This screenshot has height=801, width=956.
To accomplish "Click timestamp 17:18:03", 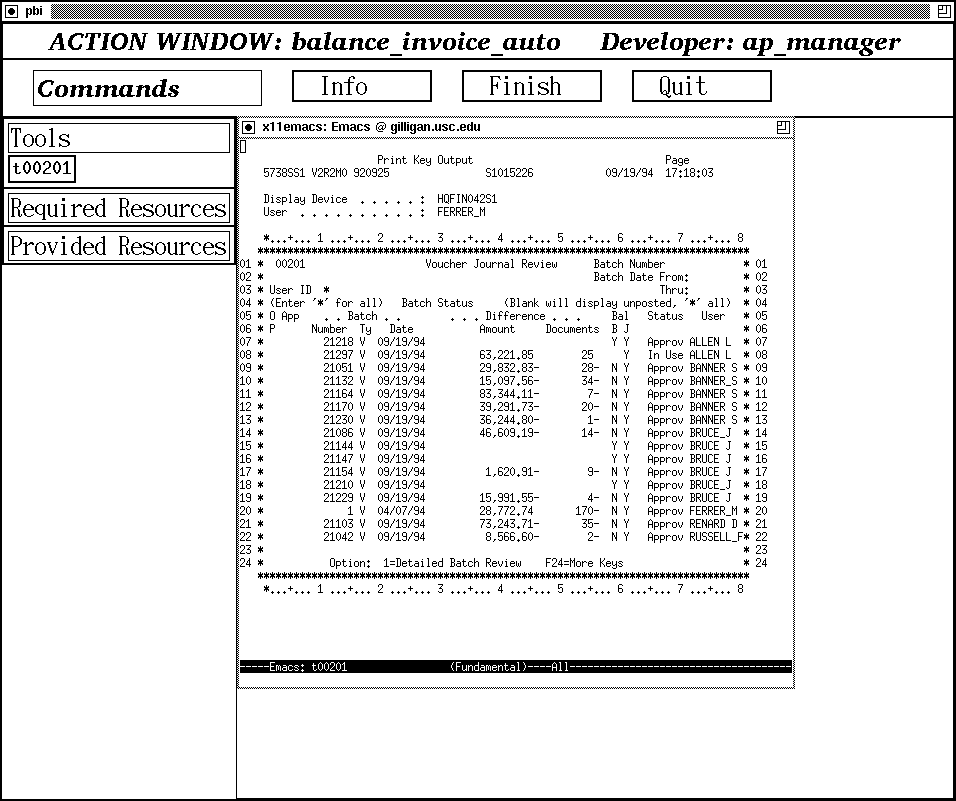I will 689,173.
